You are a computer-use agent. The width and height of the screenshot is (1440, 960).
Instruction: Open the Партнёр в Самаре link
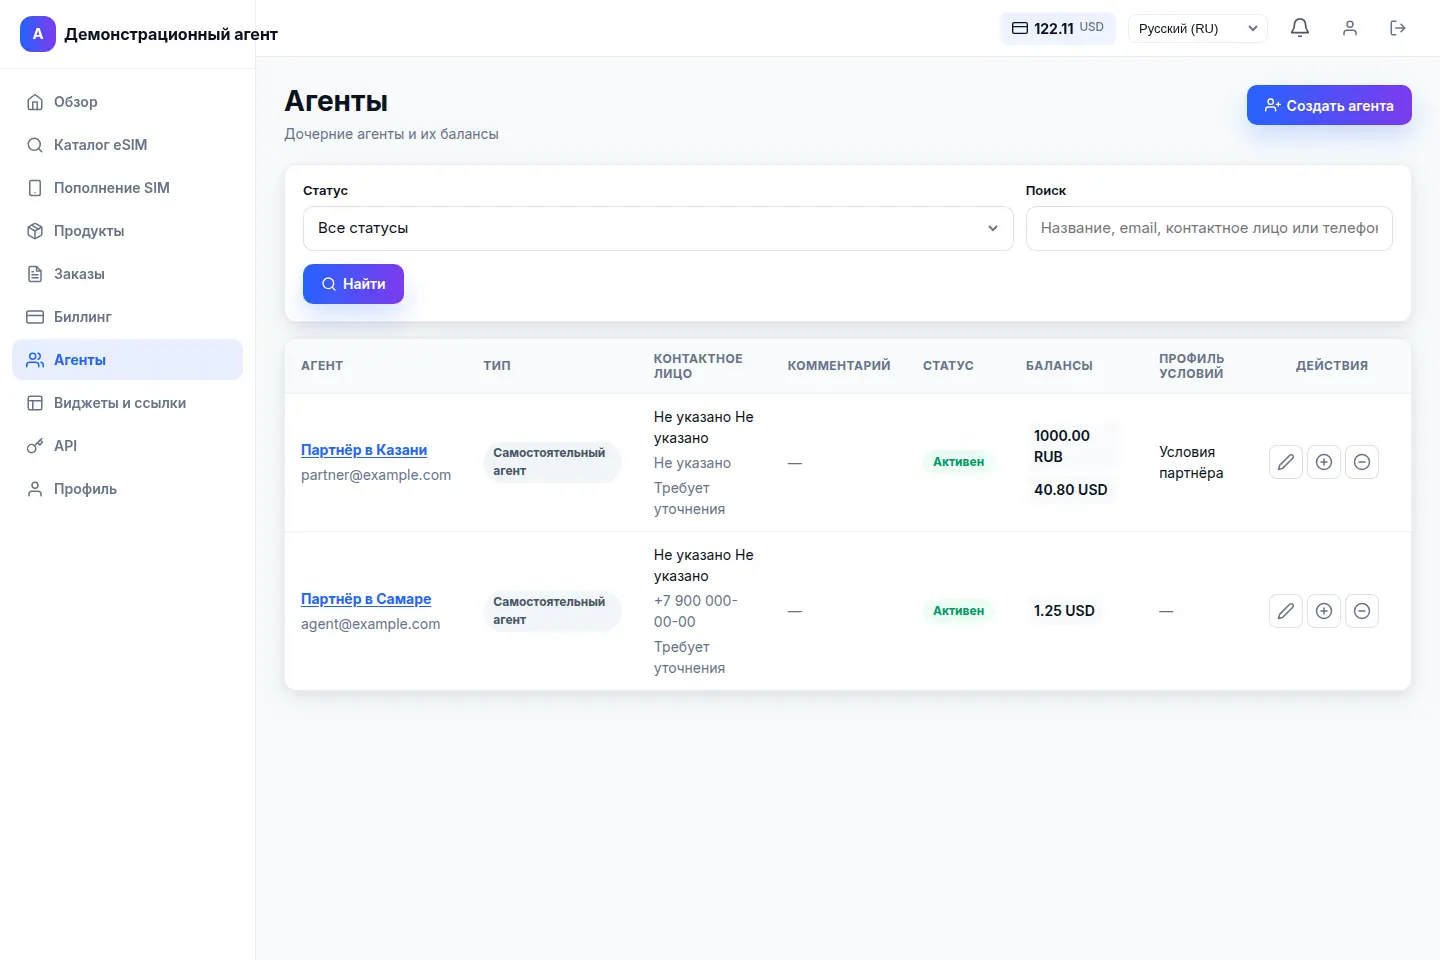(x=366, y=599)
